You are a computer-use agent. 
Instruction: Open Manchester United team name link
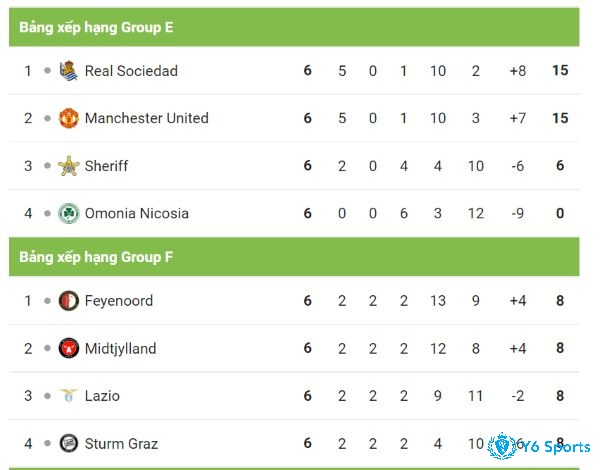tap(147, 118)
